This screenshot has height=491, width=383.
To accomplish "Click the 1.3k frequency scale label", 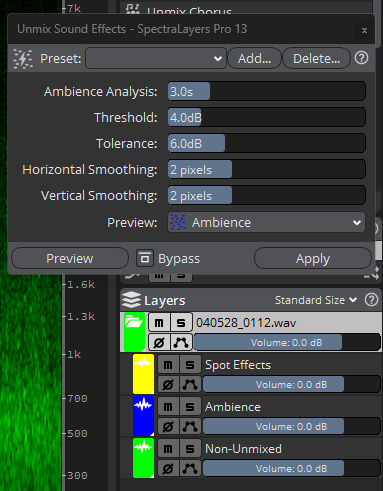I will tap(81, 316).
